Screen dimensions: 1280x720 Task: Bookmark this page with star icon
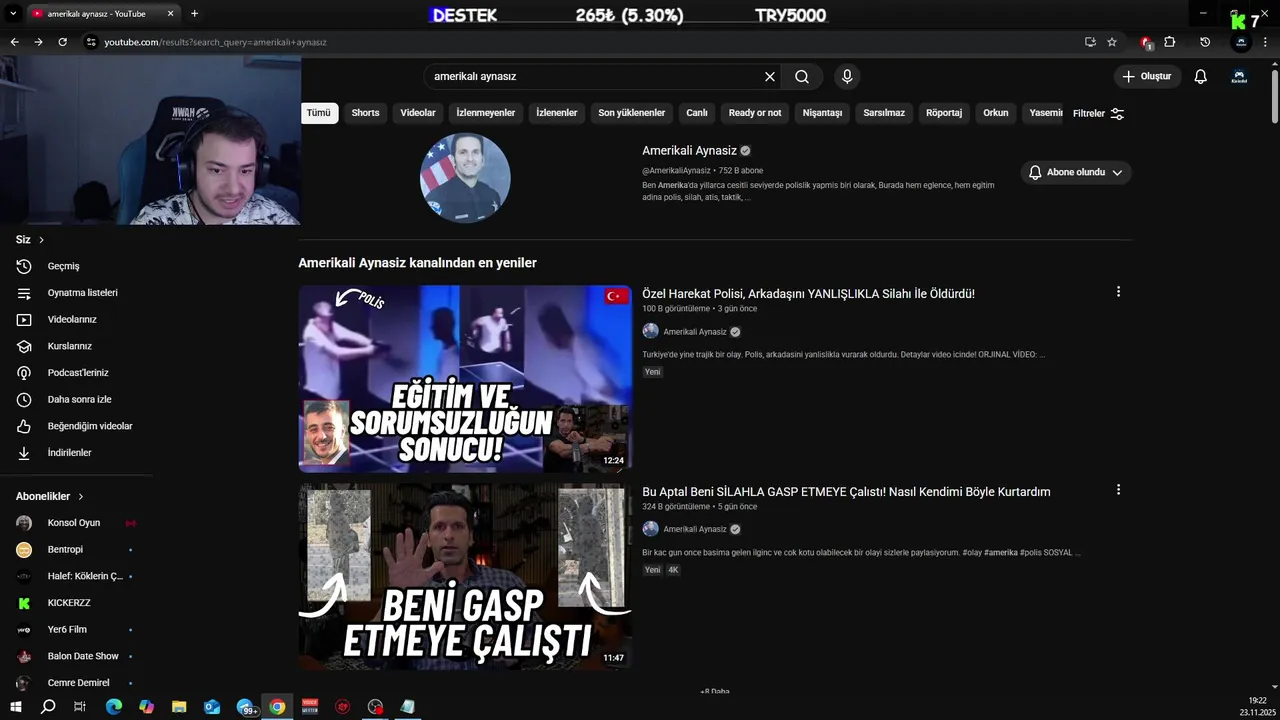click(1112, 42)
